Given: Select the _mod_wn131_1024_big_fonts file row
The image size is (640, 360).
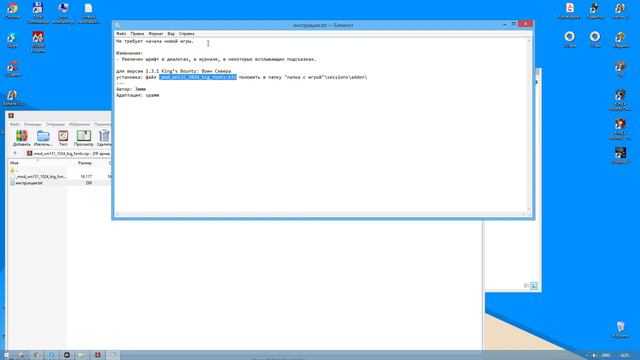Looking at the screenshot, I should 59,176.
